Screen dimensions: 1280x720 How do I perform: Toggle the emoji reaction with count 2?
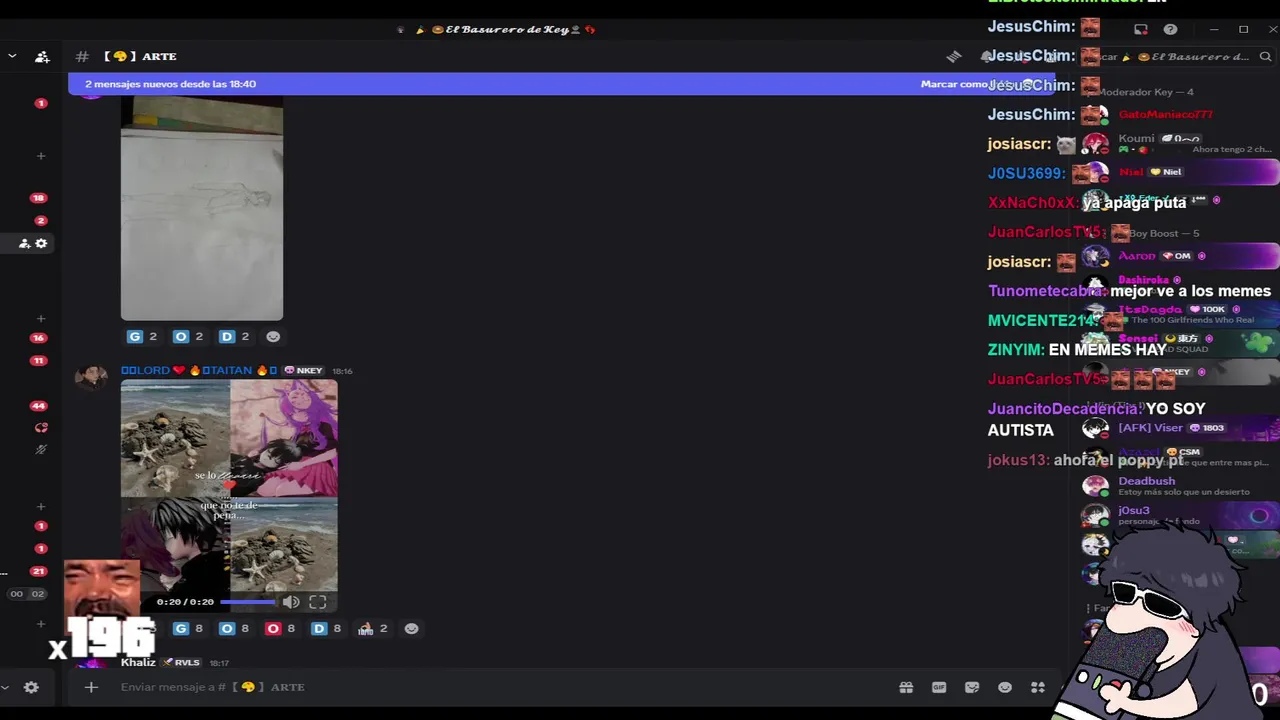click(372, 628)
